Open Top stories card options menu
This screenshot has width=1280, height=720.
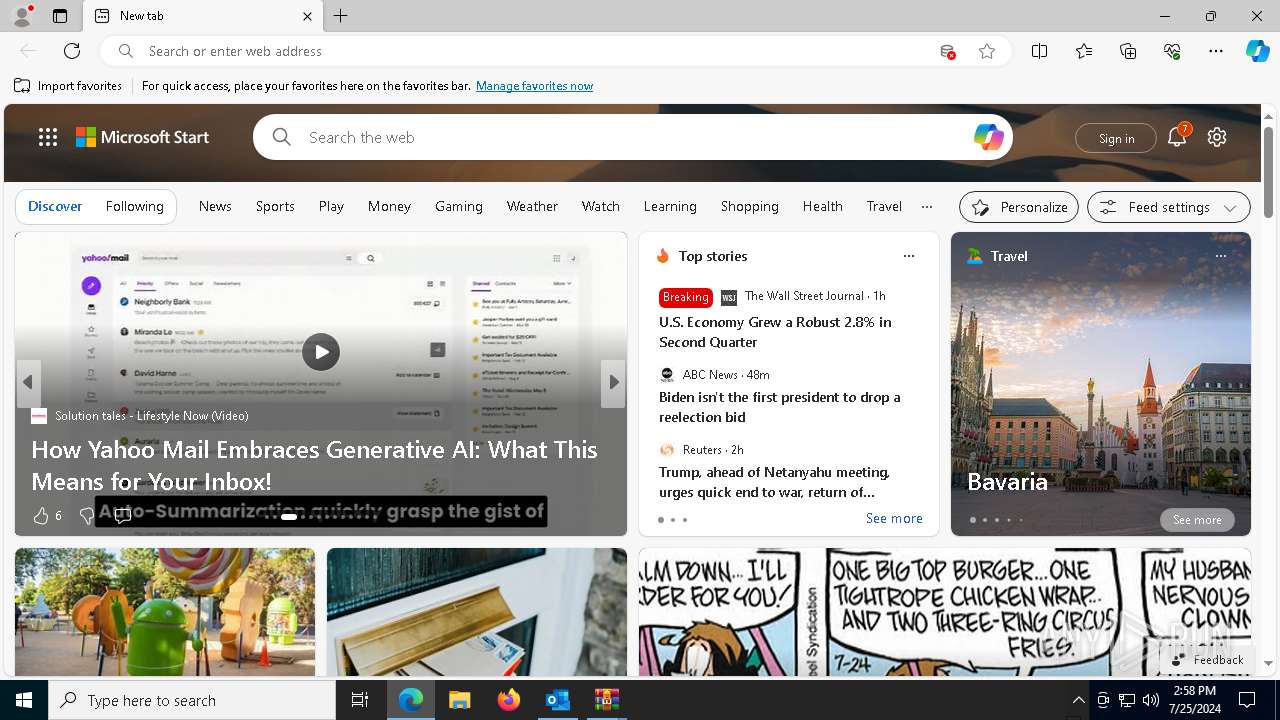(x=909, y=256)
